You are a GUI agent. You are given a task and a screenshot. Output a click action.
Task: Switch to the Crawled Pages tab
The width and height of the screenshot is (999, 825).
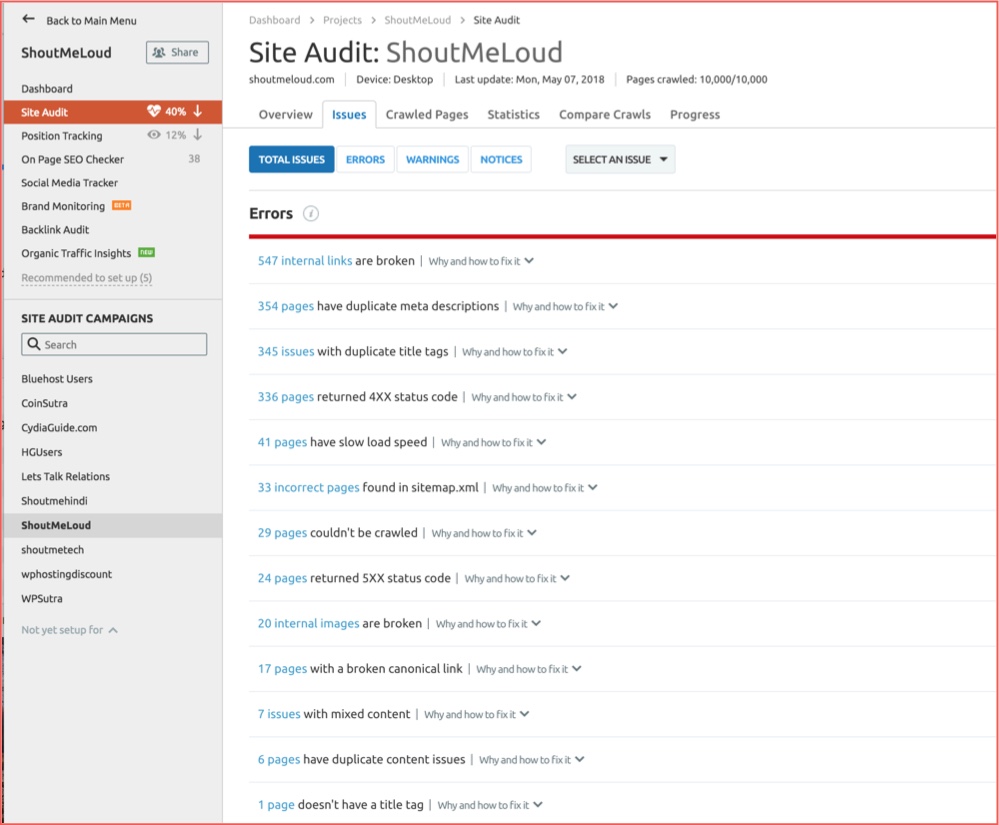click(x=426, y=115)
